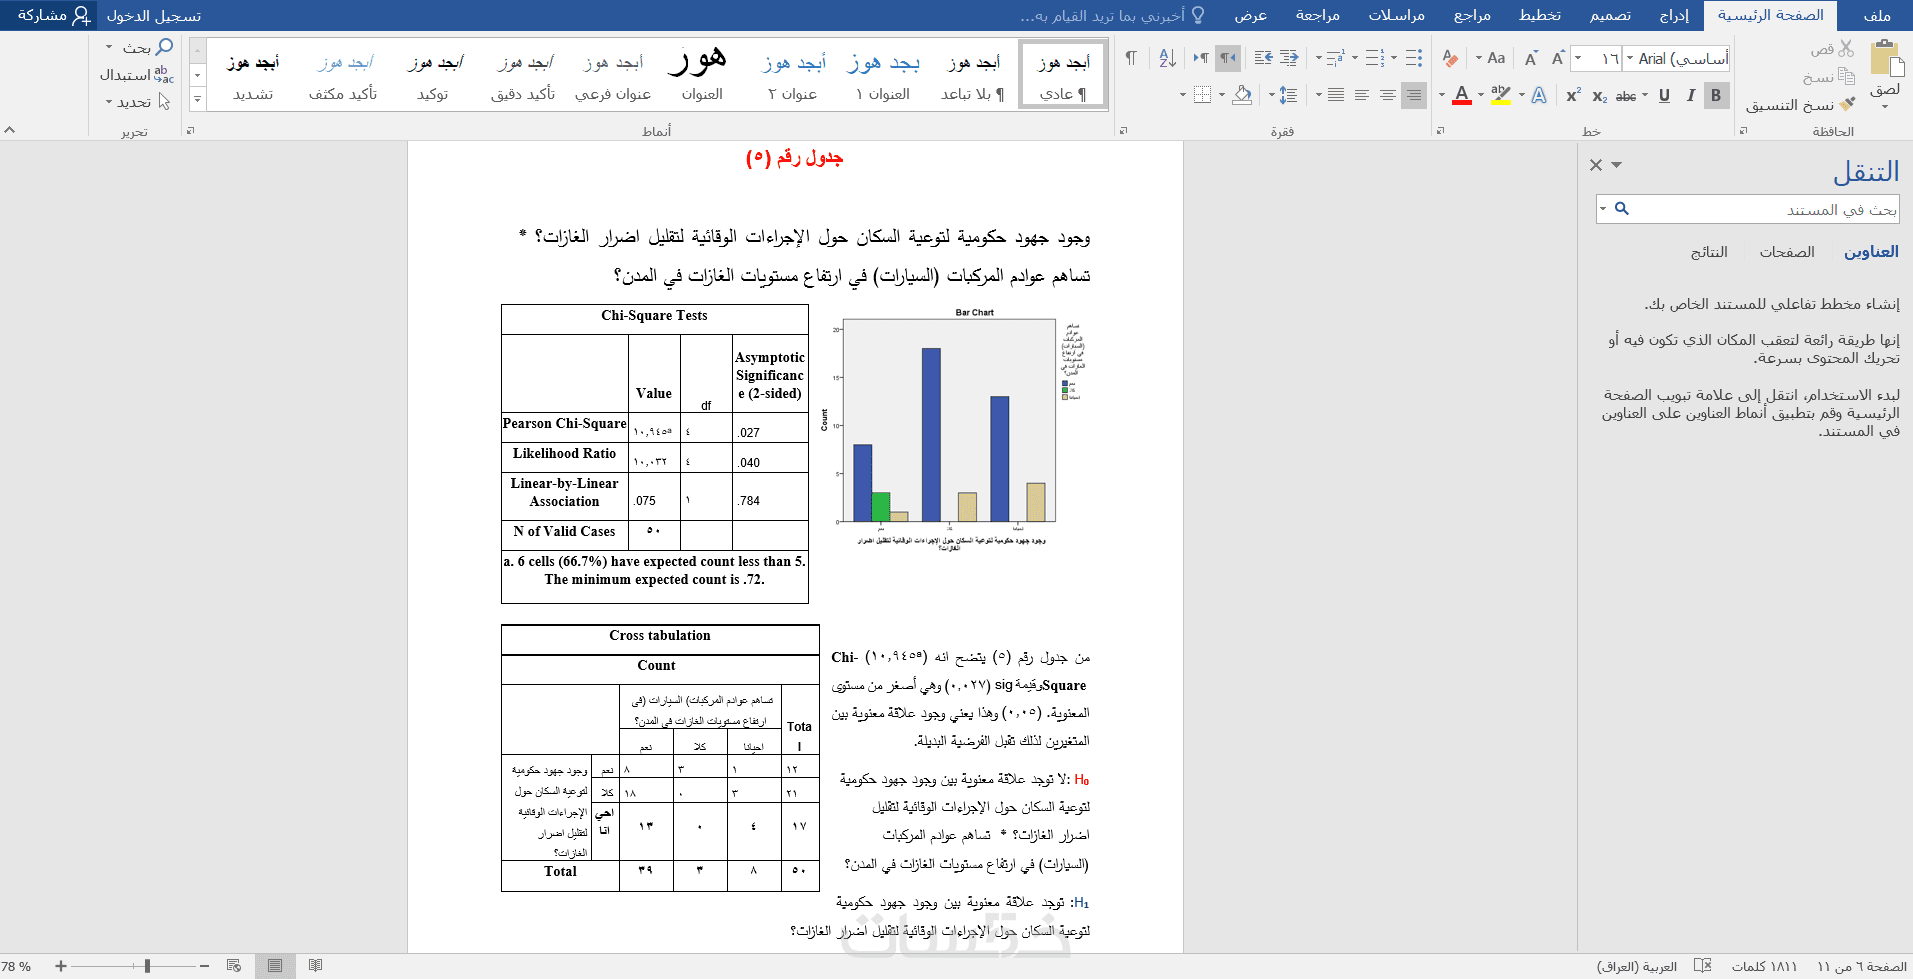Screen dimensions: 1913x979
Task: Open the Layout (تخطيط) ribbon tab
Action: [1540, 15]
